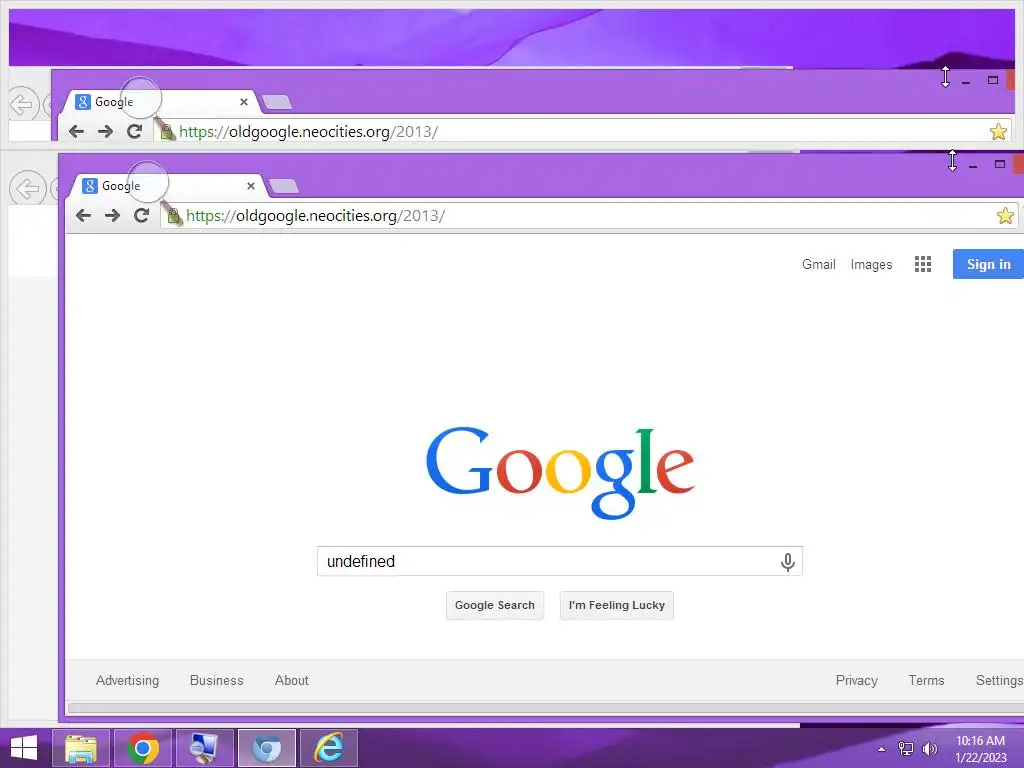The height and width of the screenshot is (768, 1024).
Task: Close Google tab in front window
Action: [x=251, y=186]
